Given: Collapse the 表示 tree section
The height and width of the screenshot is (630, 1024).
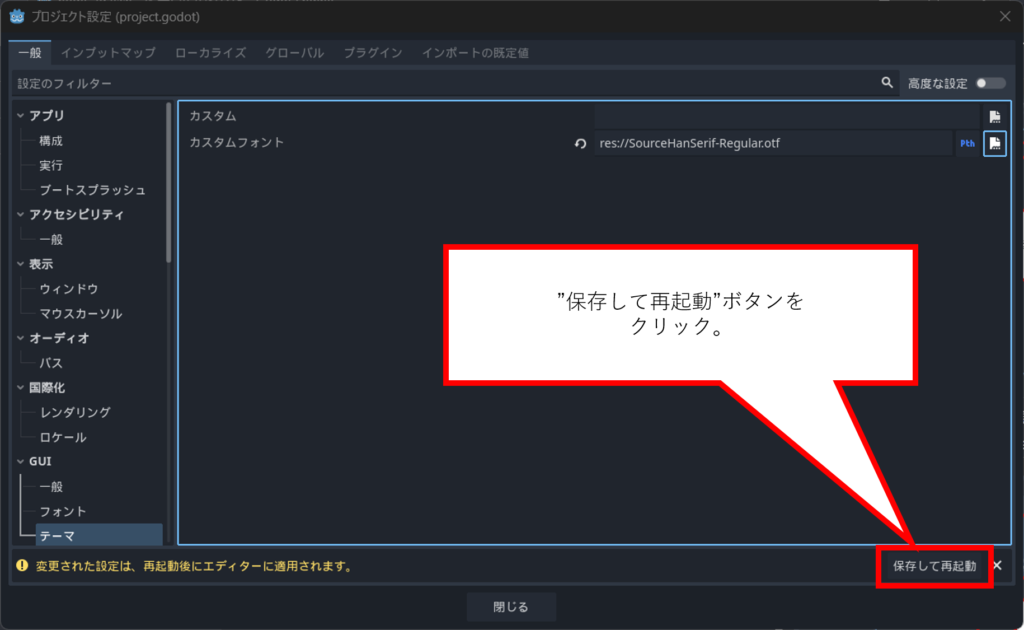Looking at the screenshot, I should point(21,264).
